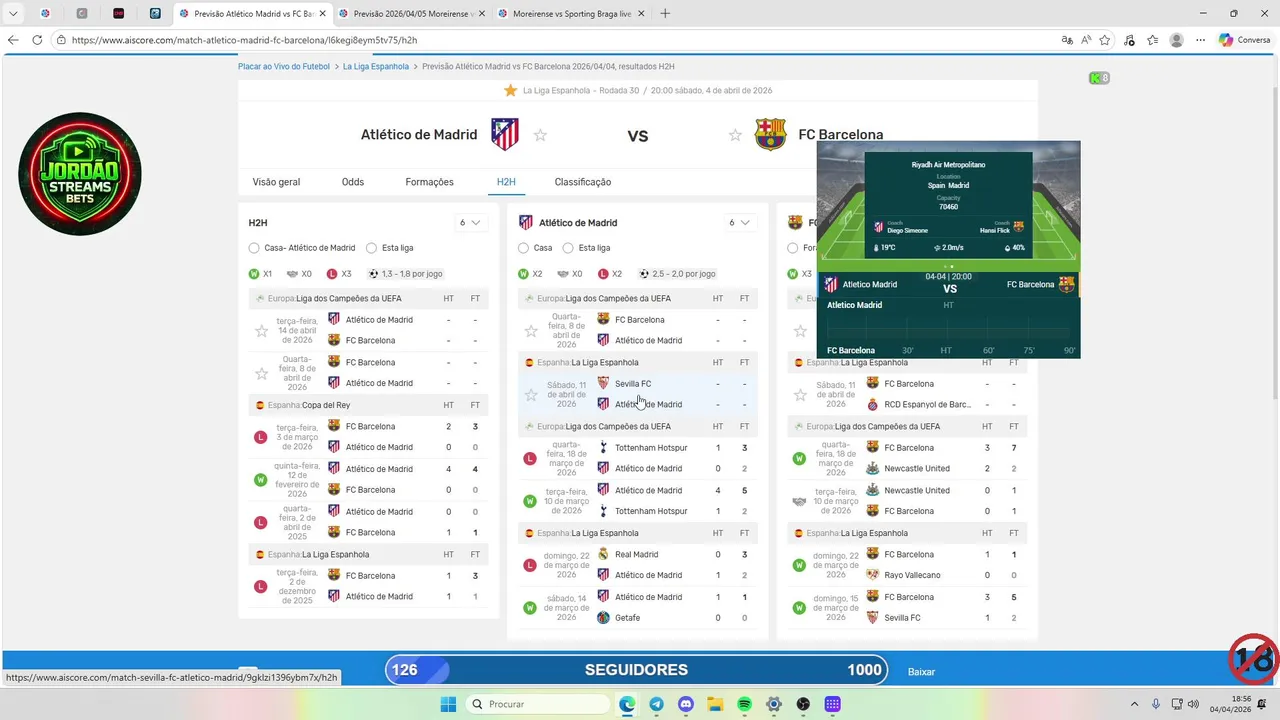Open the Classificação tab
Viewport: 1280px width, 720px height.
[x=583, y=182]
